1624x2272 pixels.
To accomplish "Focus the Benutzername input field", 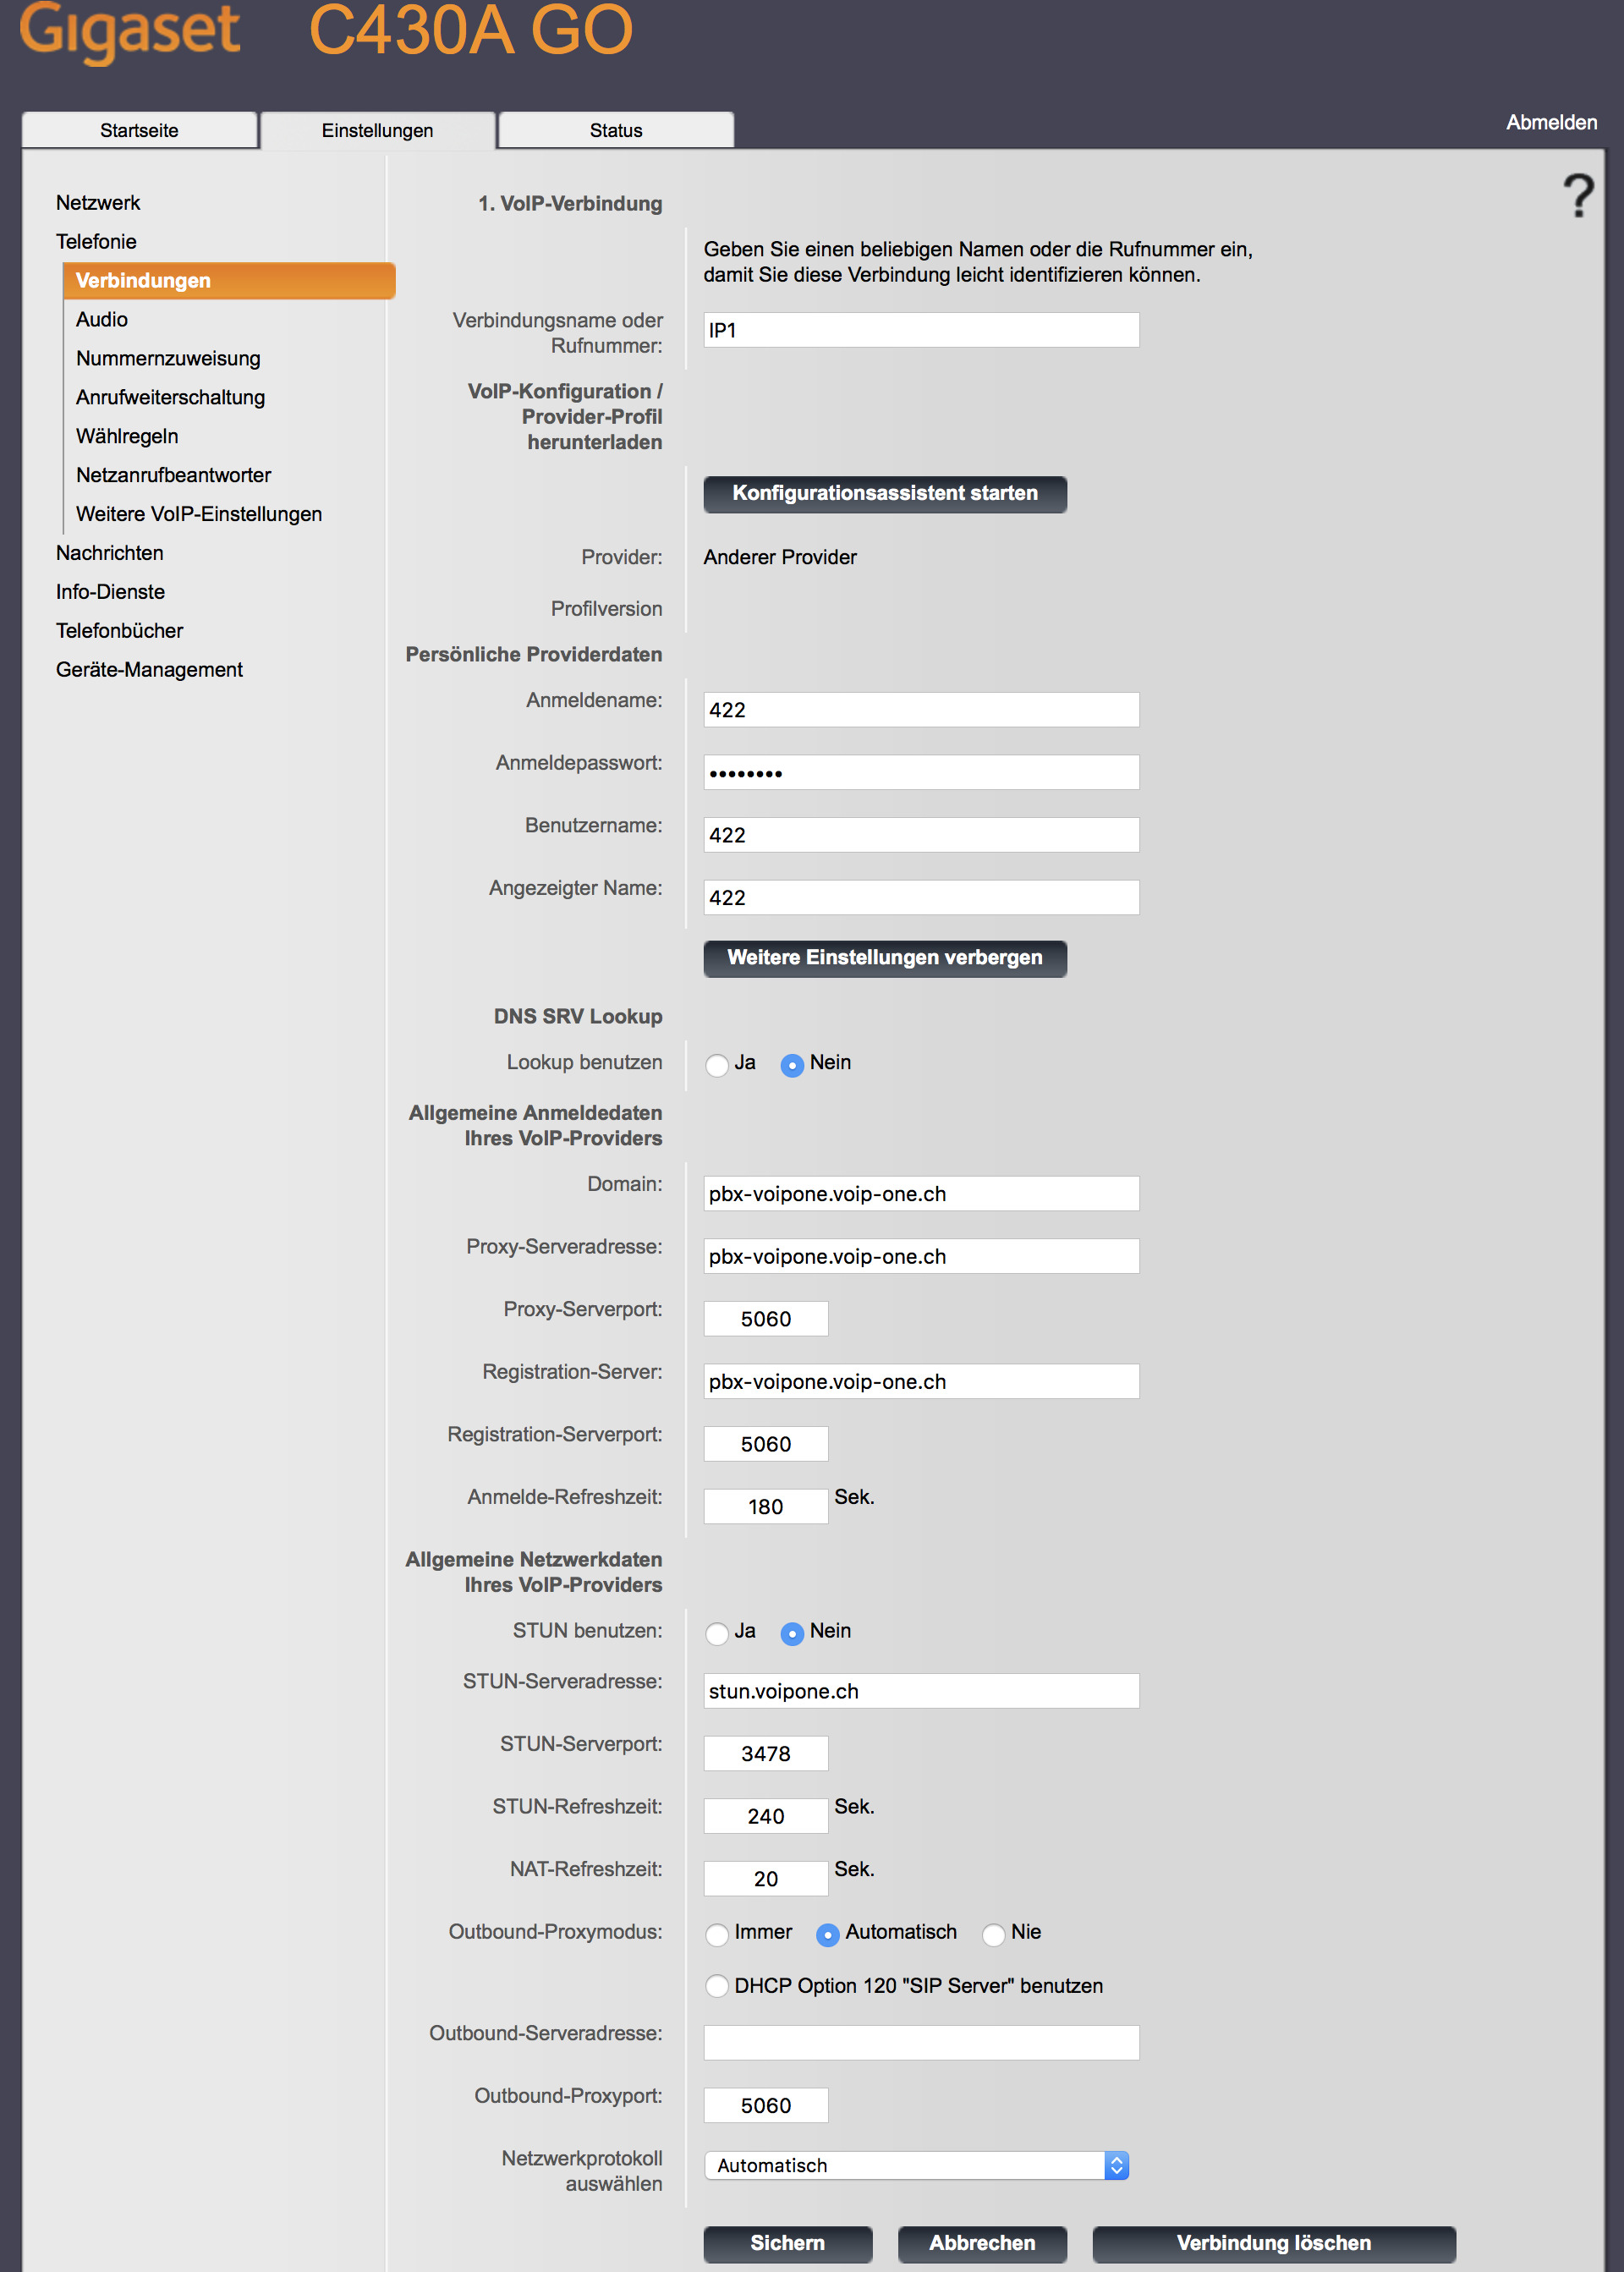I will pos(921,835).
